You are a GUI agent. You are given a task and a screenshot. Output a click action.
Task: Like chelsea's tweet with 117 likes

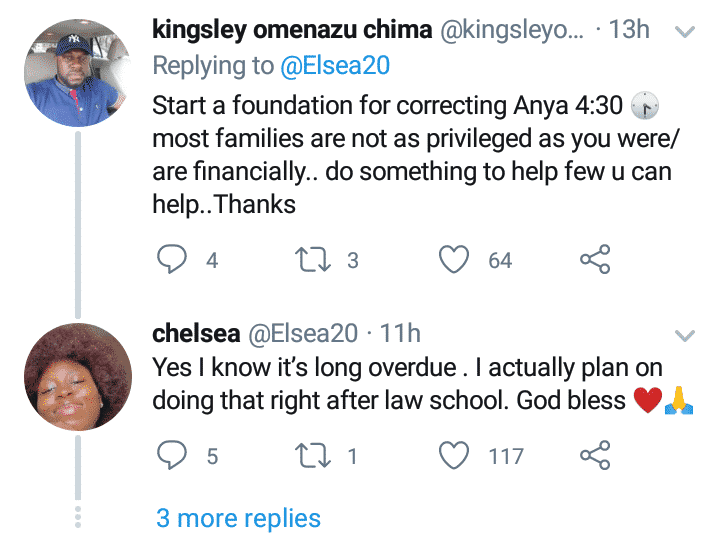(456, 456)
